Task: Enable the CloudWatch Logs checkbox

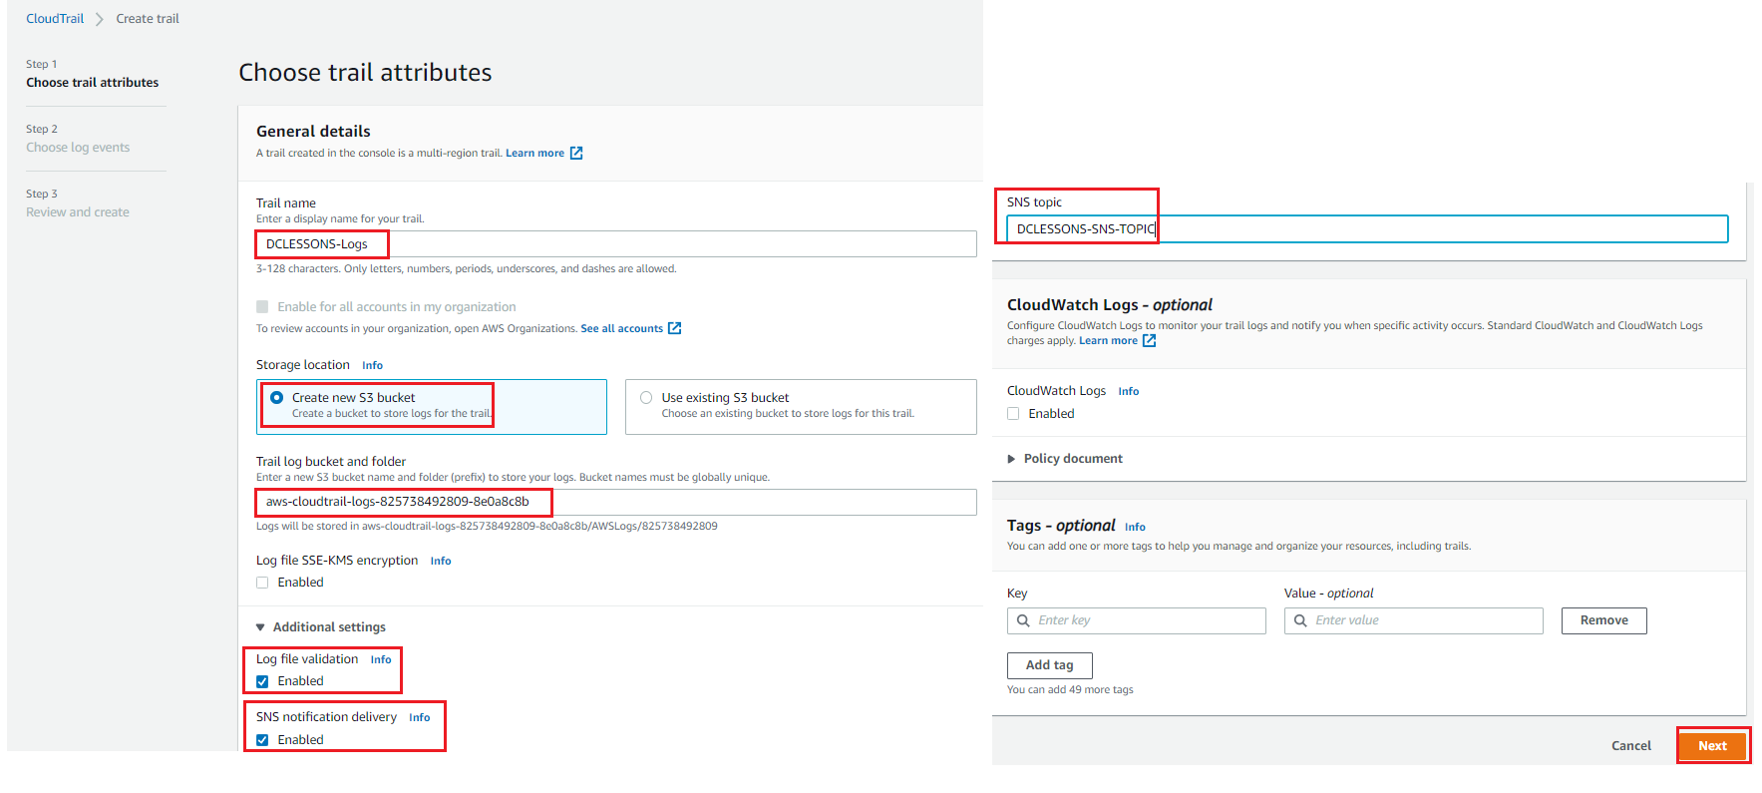Action: pos(1013,414)
